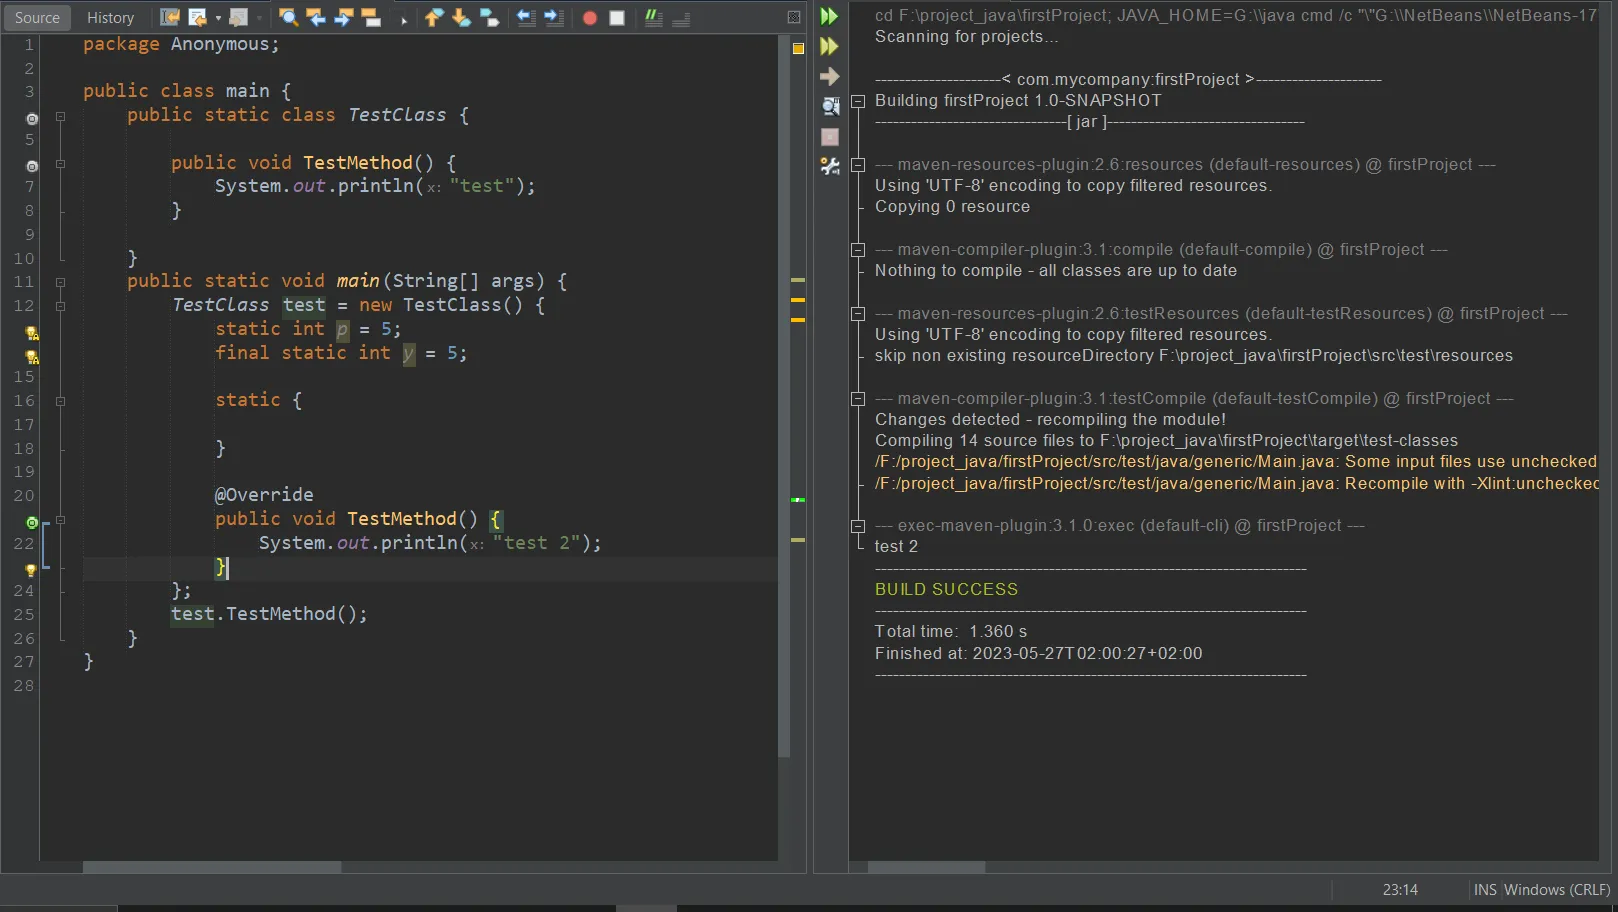The width and height of the screenshot is (1618, 912).
Task: Click the editor horizontal scrollbar
Action: click(212, 867)
